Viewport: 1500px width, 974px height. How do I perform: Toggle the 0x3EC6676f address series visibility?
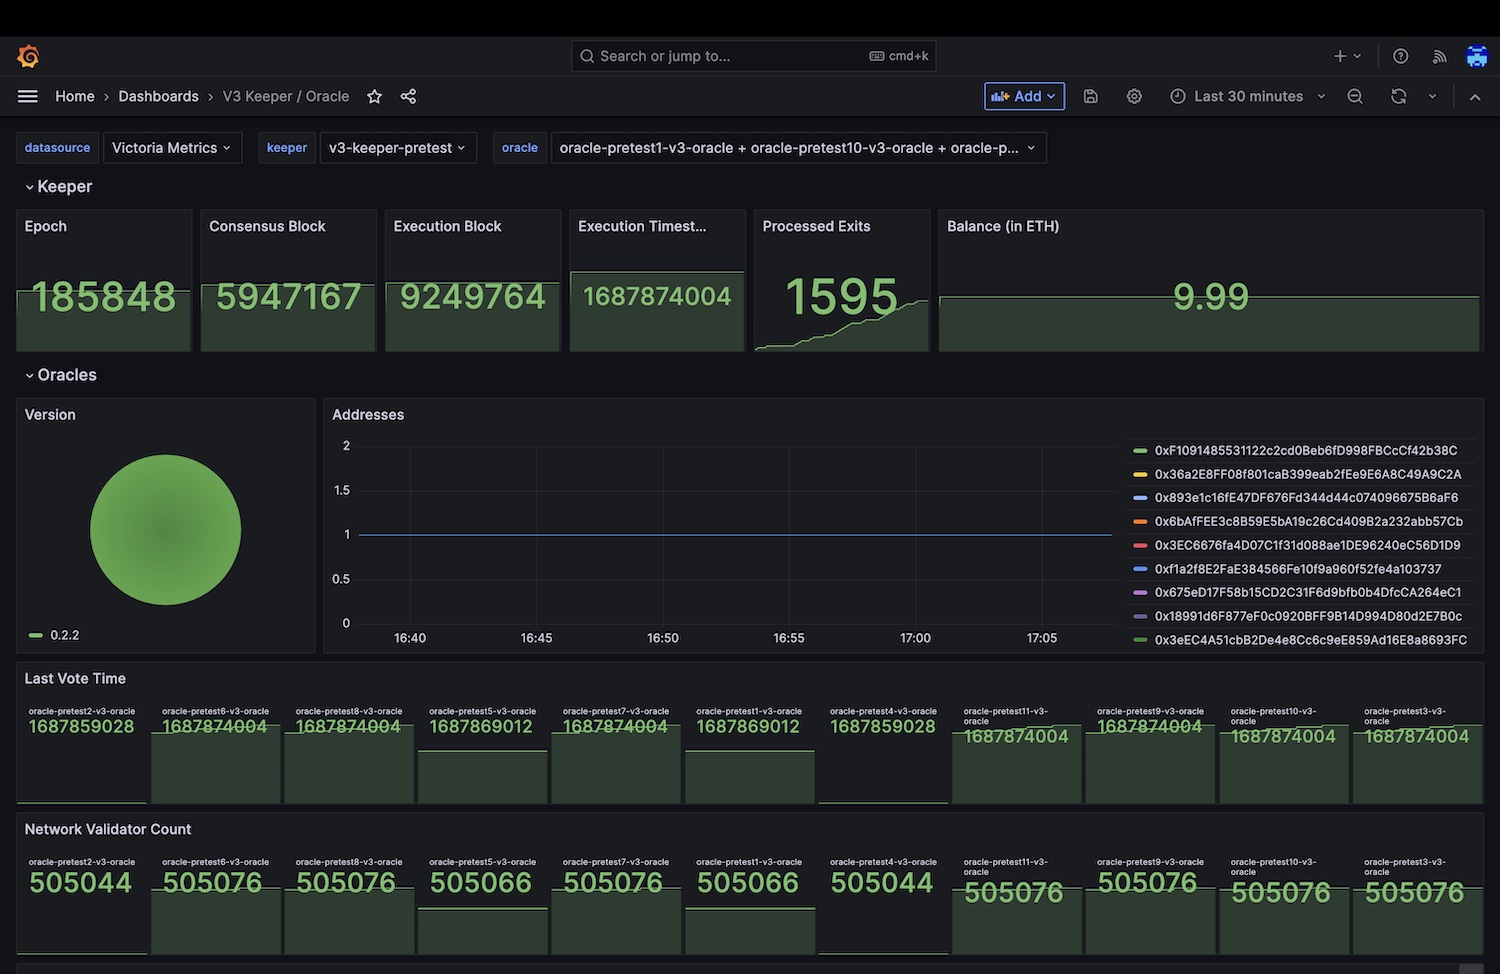point(1307,545)
